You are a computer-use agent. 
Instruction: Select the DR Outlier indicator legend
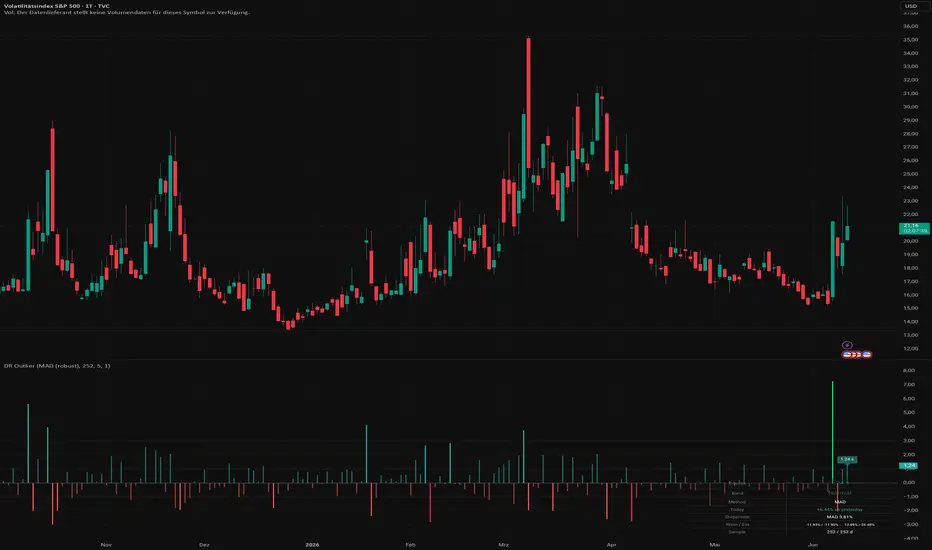57,366
